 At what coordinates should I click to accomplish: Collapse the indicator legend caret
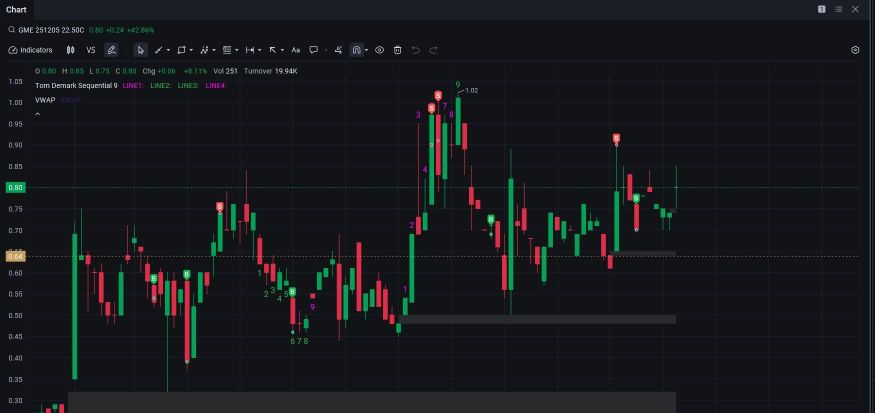point(38,114)
